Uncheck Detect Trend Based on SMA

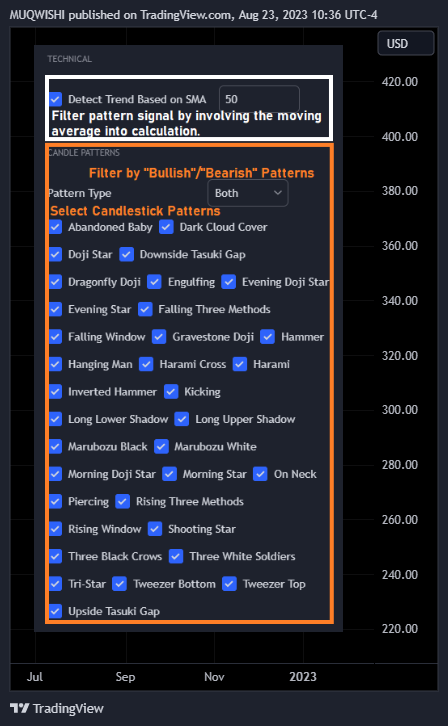pyautogui.click(x=56, y=99)
